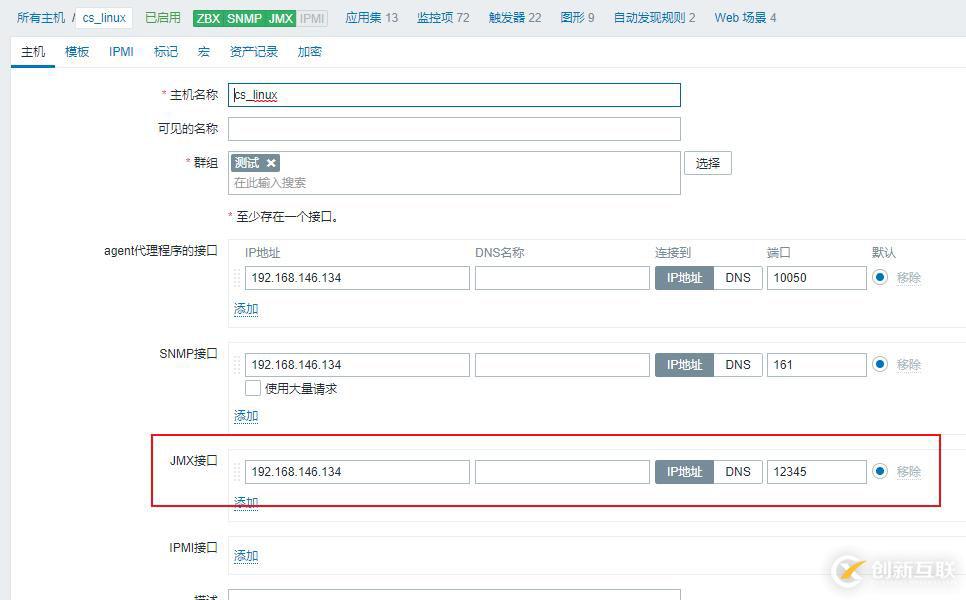Switch the JMX interface connection to DNS

pyautogui.click(x=738, y=471)
